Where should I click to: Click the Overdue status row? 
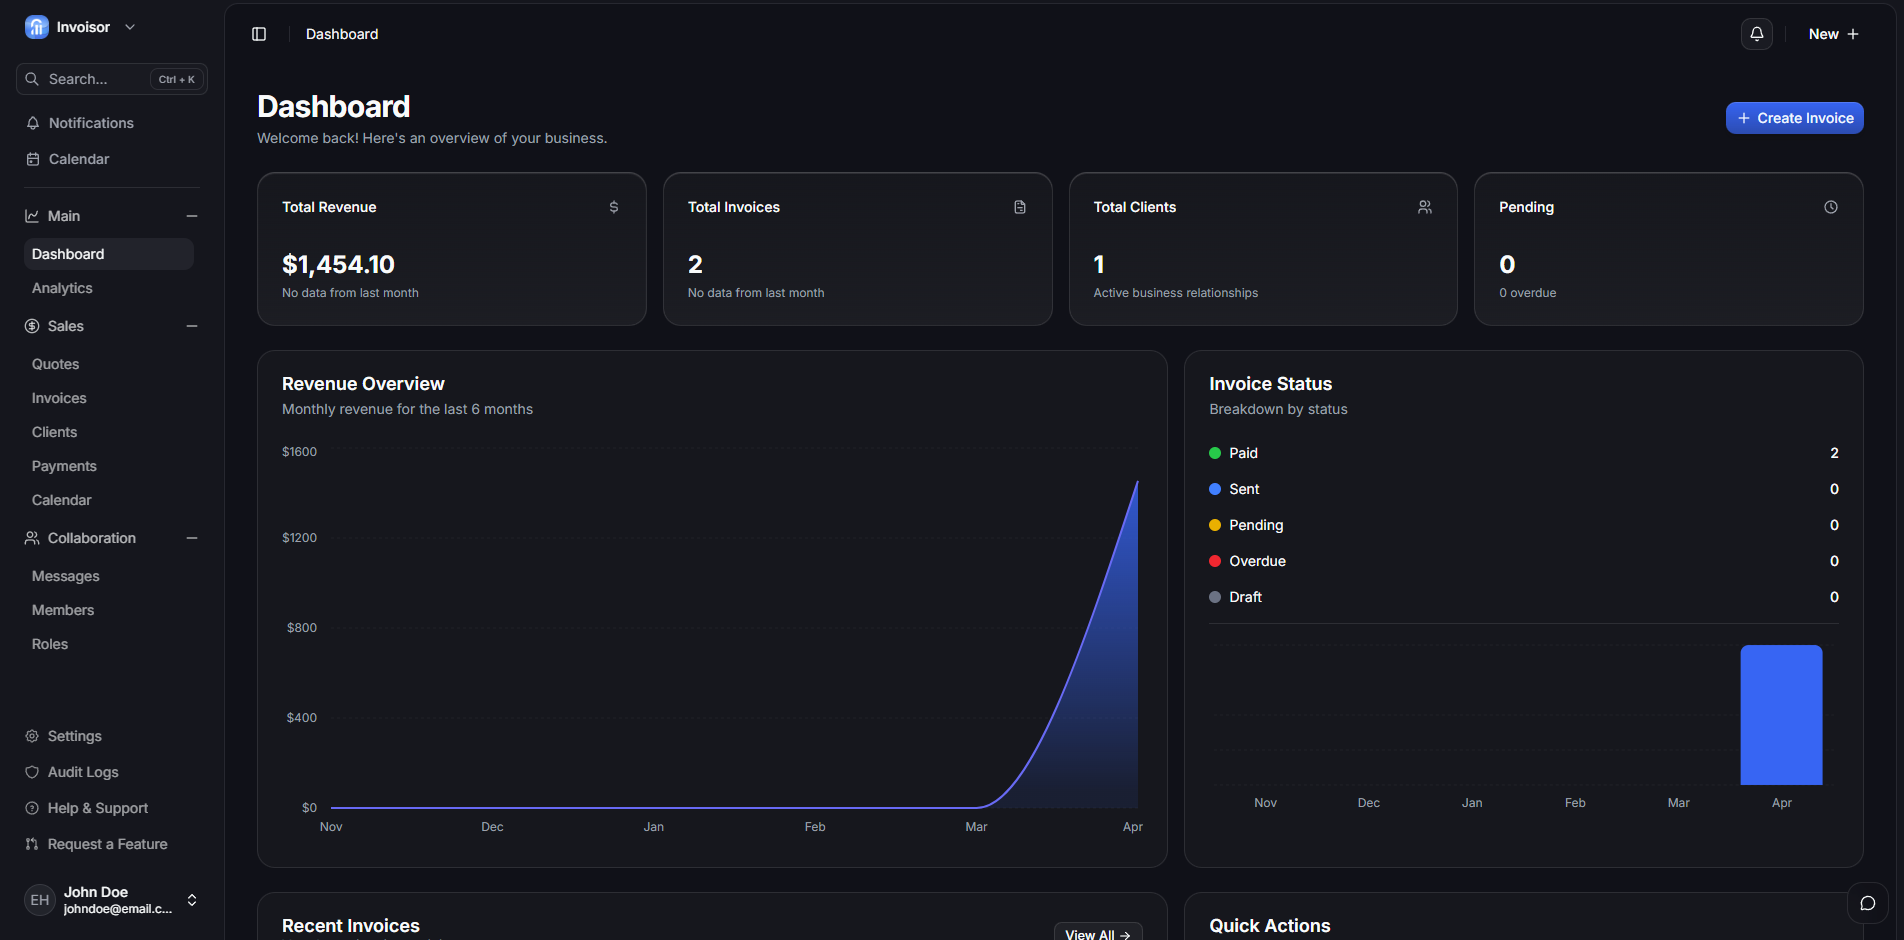point(1524,561)
